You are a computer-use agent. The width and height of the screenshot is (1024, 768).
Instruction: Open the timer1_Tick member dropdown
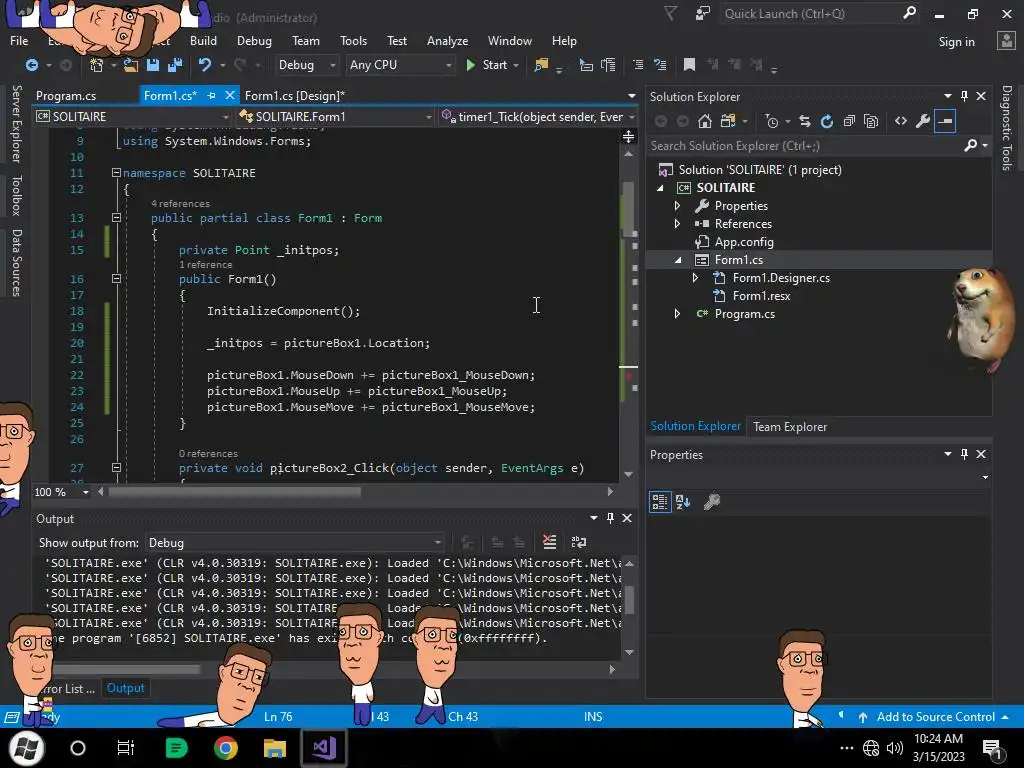click(x=538, y=116)
